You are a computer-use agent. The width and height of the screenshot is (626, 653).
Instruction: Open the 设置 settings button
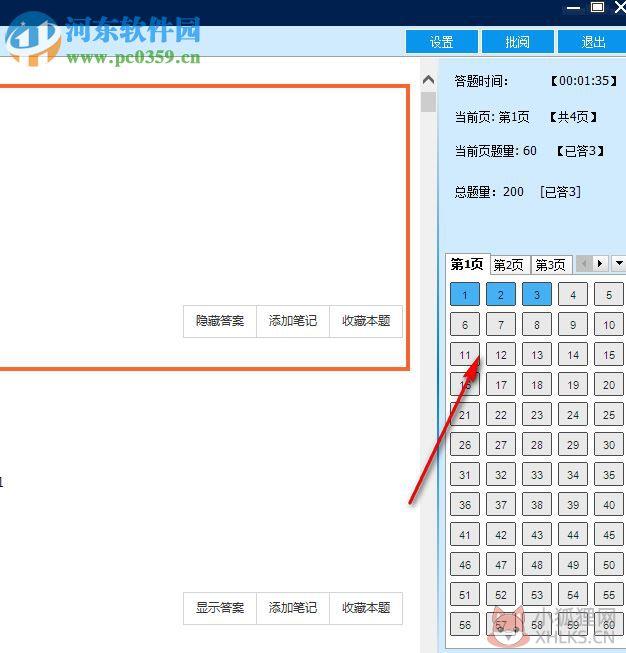(441, 42)
